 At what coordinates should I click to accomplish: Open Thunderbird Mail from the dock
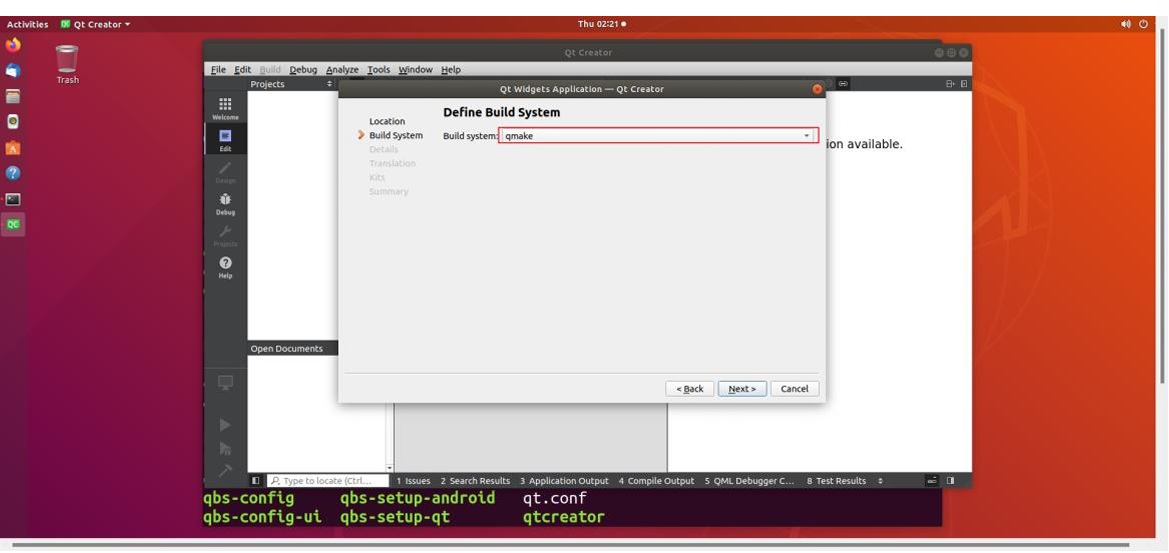(x=13, y=70)
